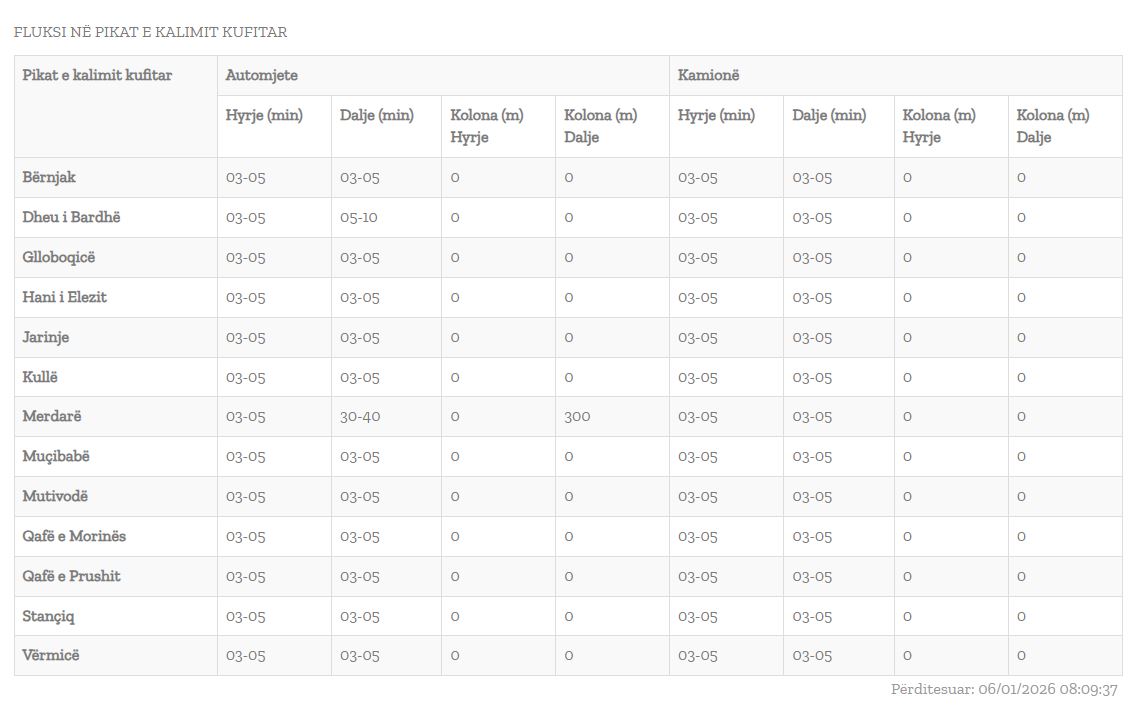Viewport: 1144px width, 713px height.
Task: Click the 'Pikat e kalimit kufitar' header cell
Action: point(97,75)
